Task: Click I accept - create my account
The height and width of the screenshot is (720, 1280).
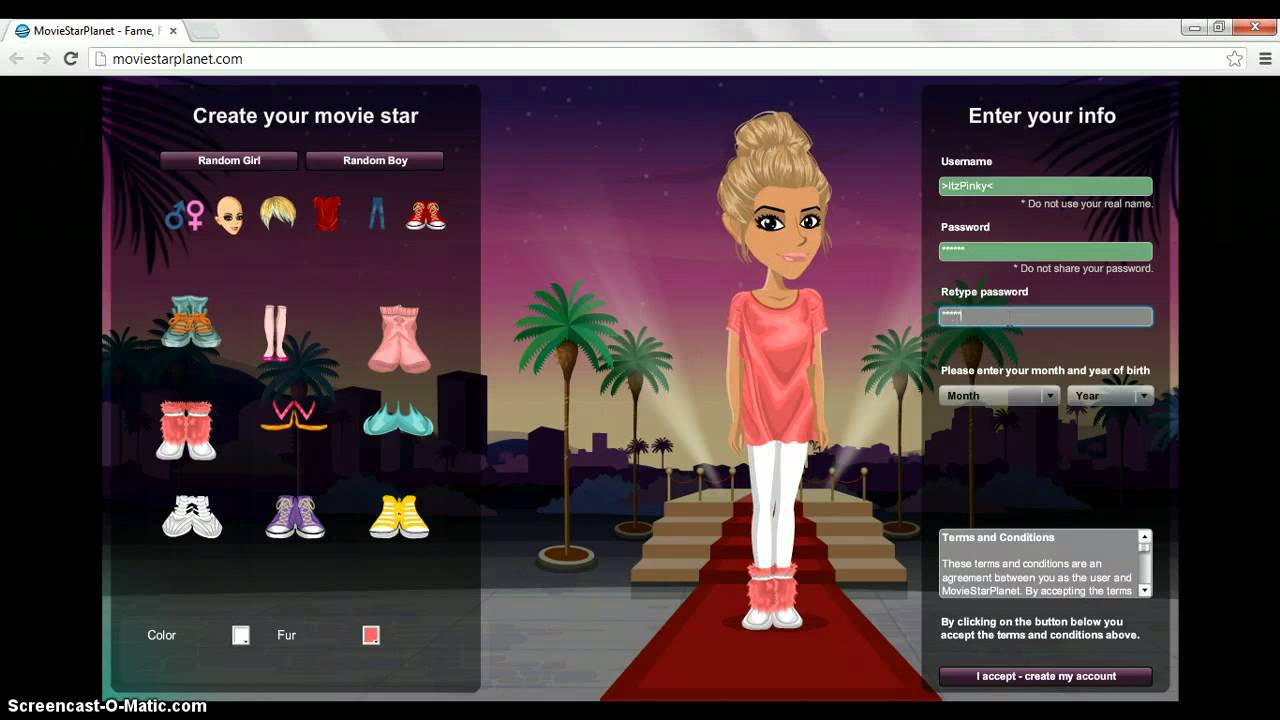Action: tap(1046, 676)
